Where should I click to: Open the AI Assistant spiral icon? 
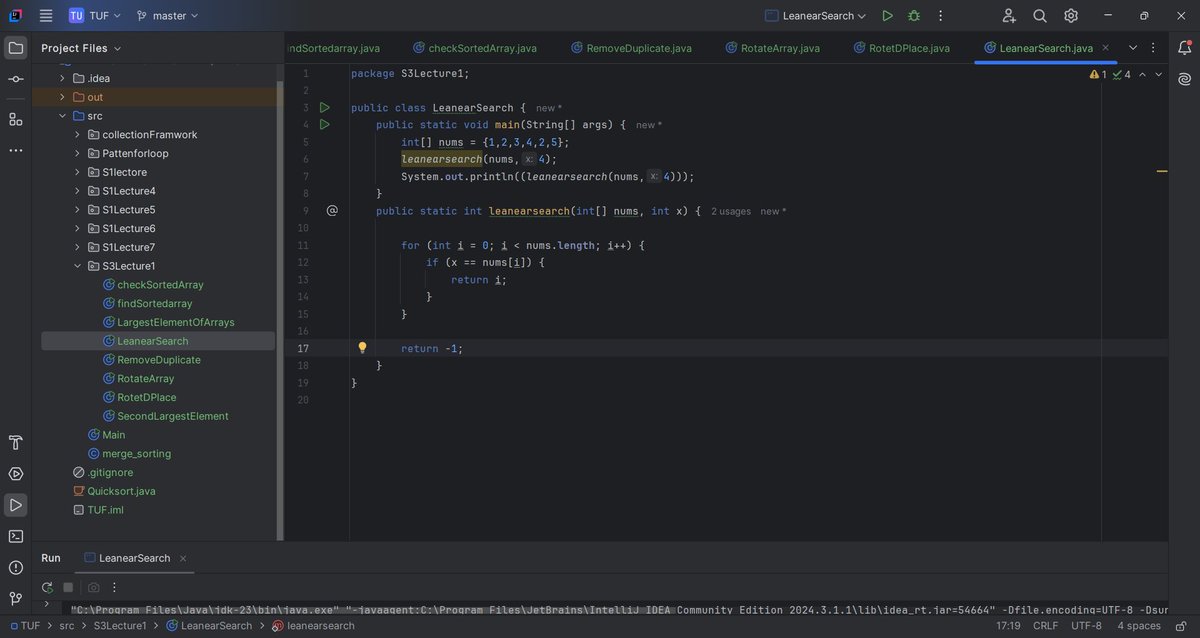click(x=1184, y=79)
